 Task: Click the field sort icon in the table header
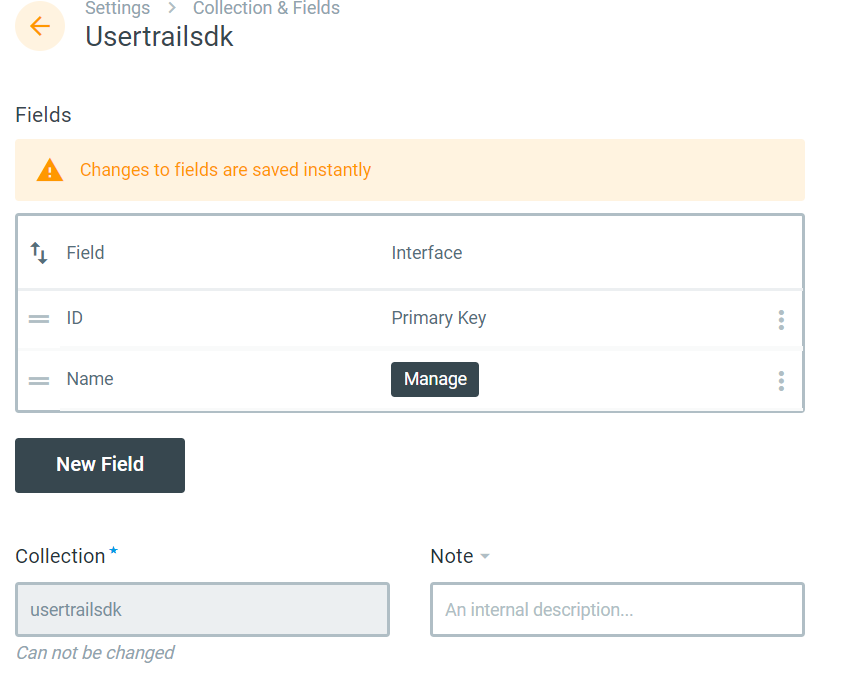pyautogui.click(x=39, y=253)
